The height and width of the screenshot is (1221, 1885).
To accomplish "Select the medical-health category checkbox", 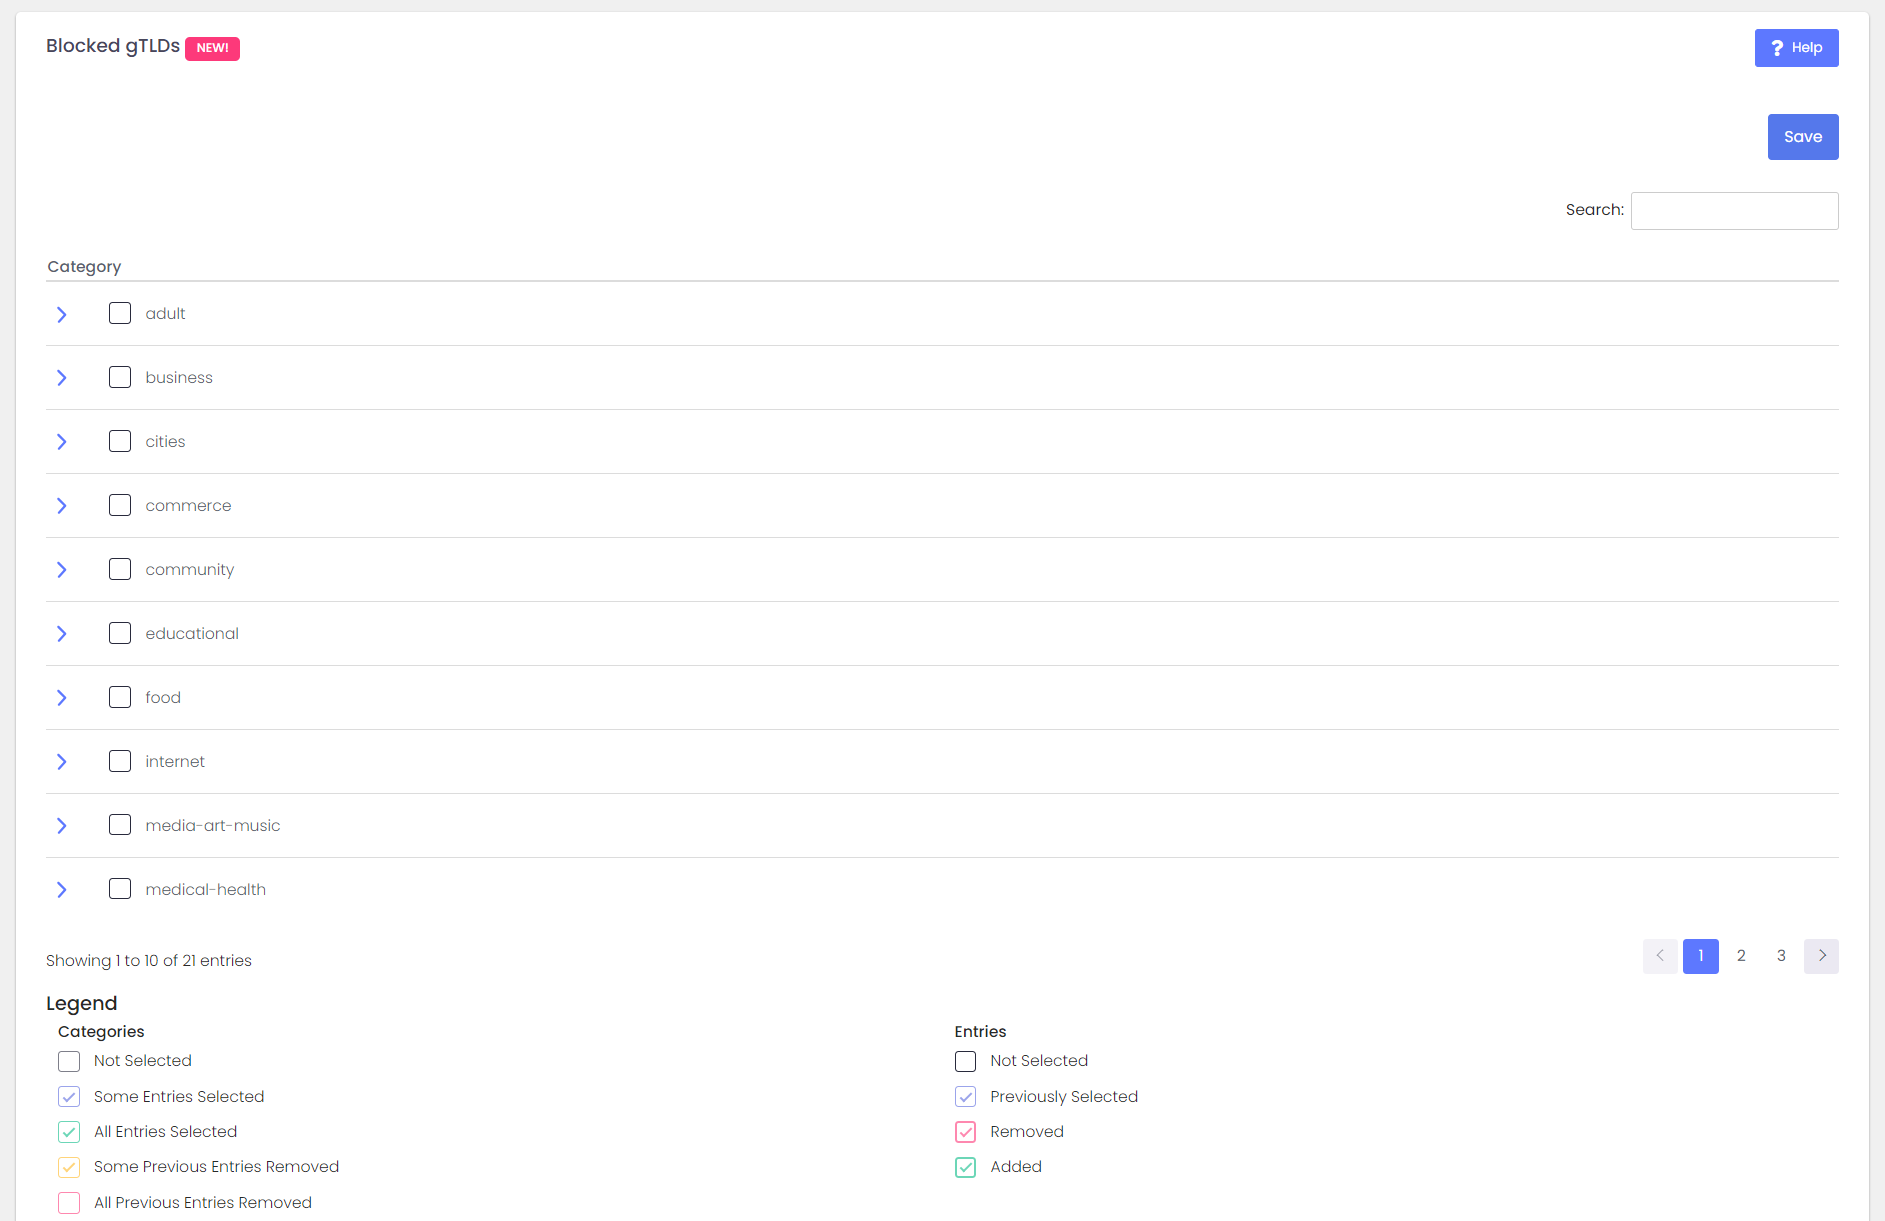I will [x=120, y=889].
